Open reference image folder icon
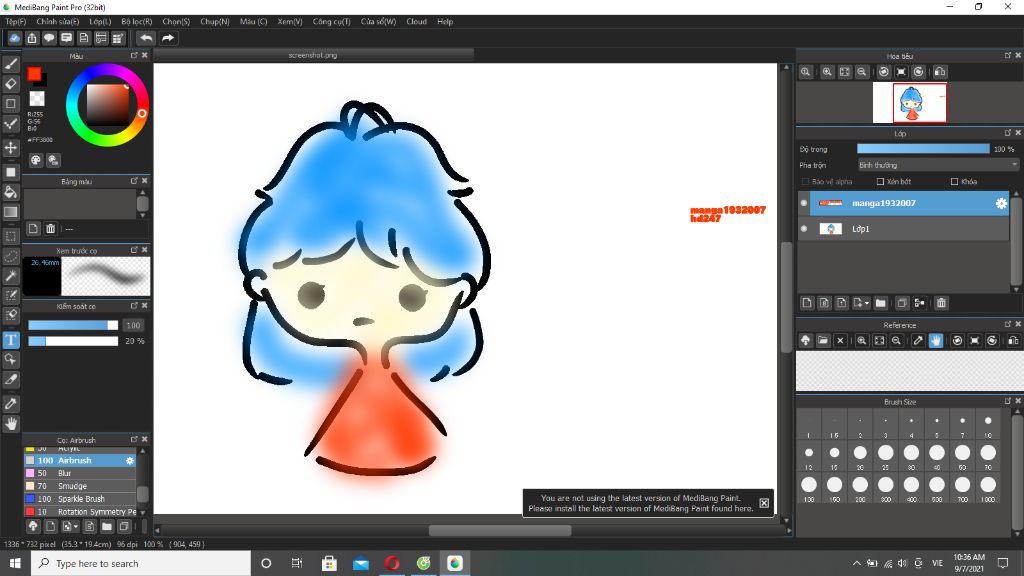 [x=823, y=340]
